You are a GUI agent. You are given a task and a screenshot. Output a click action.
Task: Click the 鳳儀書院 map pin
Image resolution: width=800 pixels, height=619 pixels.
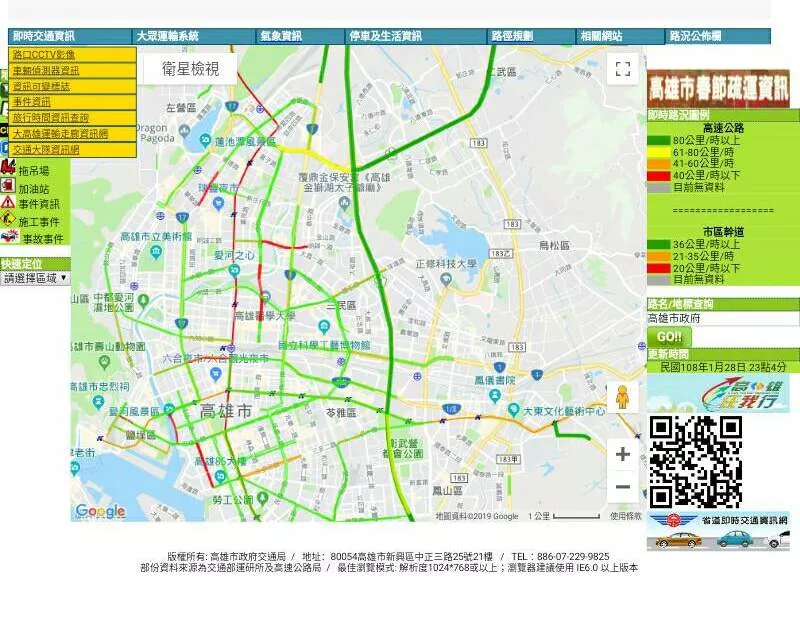tap(494, 395)
